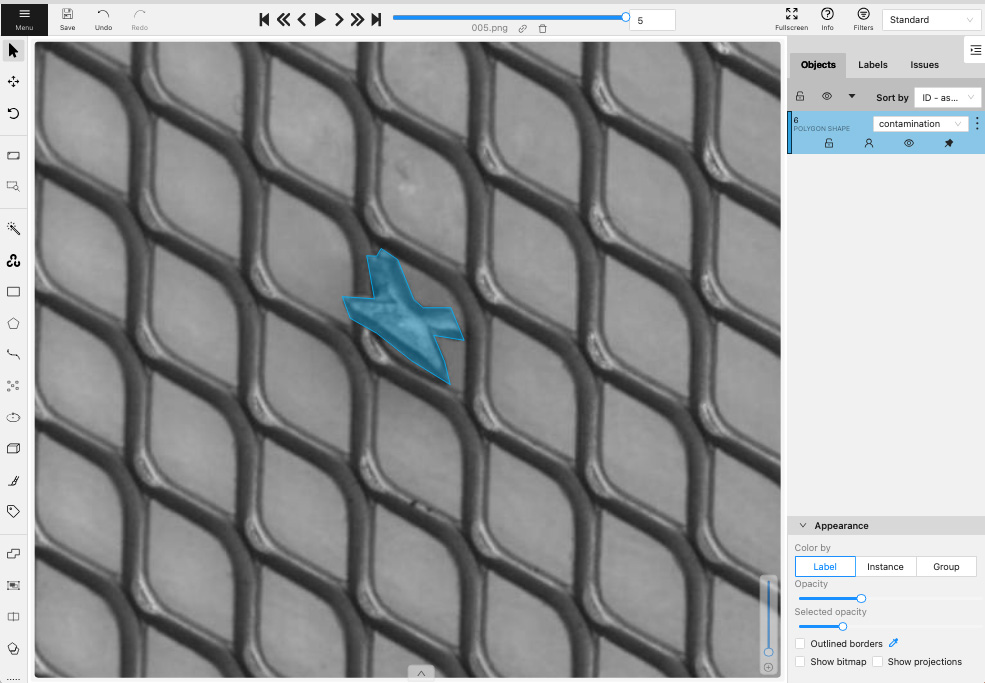The image size is (985, 683).
Task: Open OpenCV tools
Action: click(13, 260)
